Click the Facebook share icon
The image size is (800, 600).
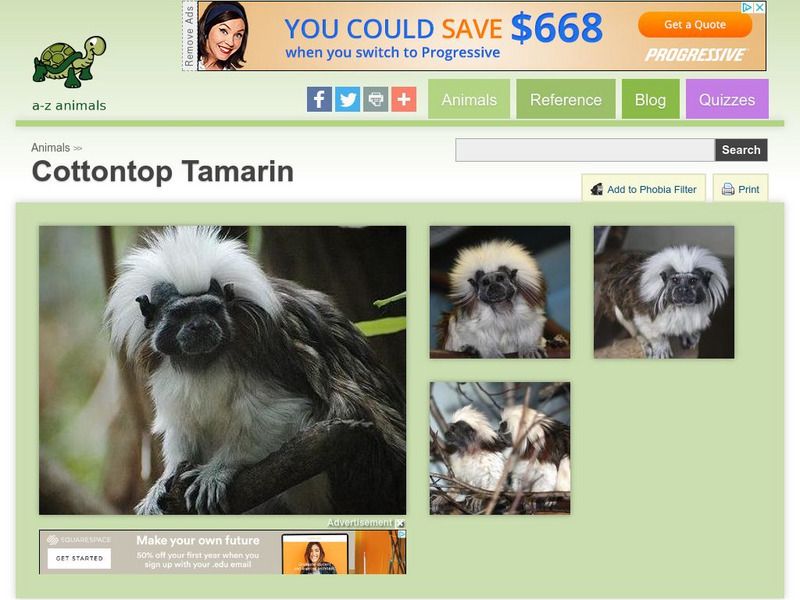tap(319, 99)
